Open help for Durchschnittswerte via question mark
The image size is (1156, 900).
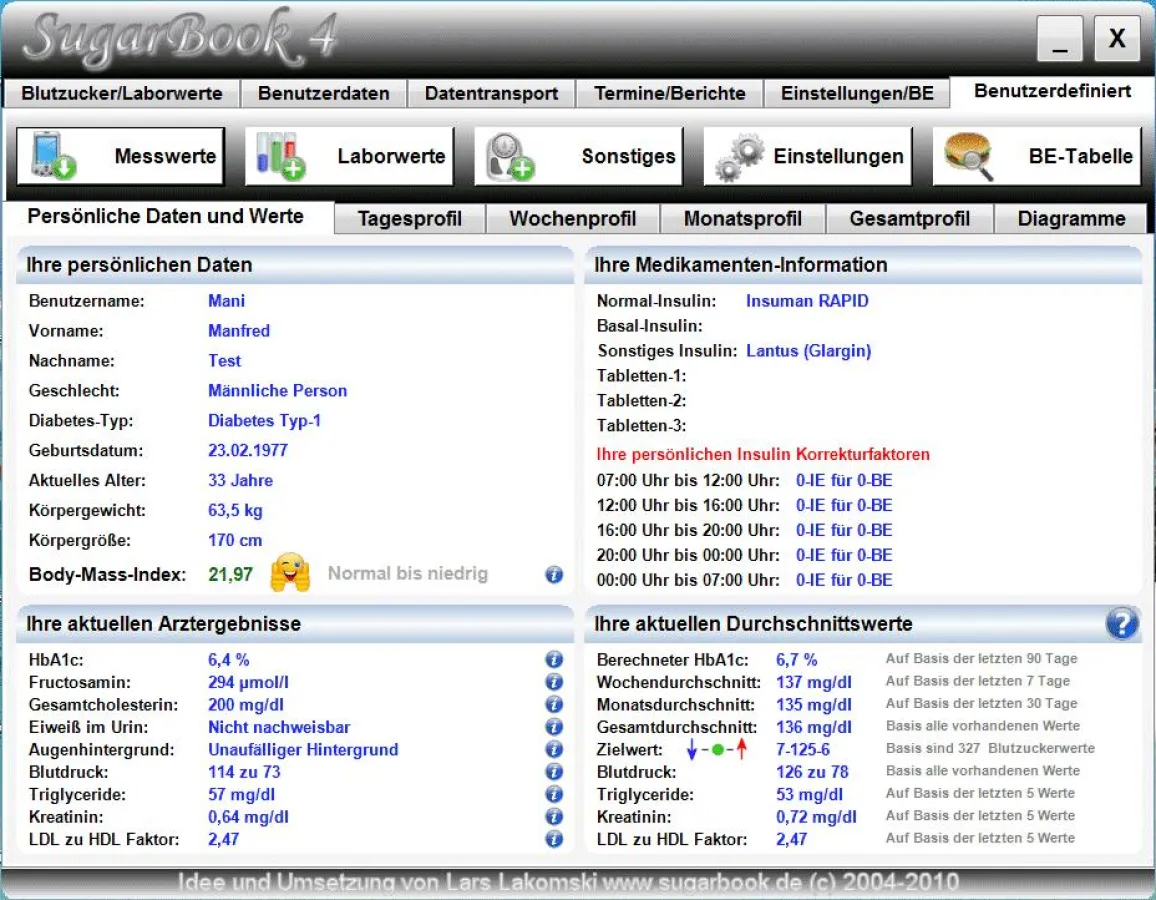1123,623
